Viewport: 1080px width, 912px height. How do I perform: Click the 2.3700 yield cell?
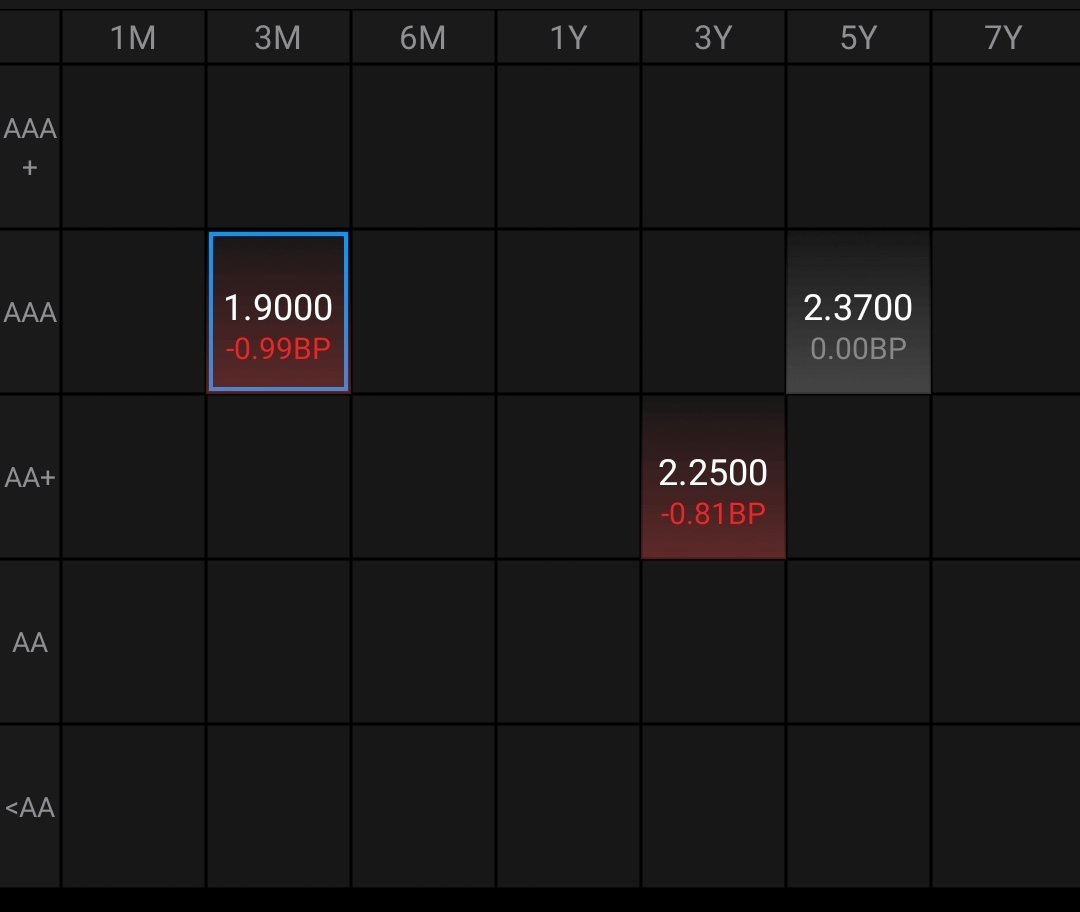point(858,312)
